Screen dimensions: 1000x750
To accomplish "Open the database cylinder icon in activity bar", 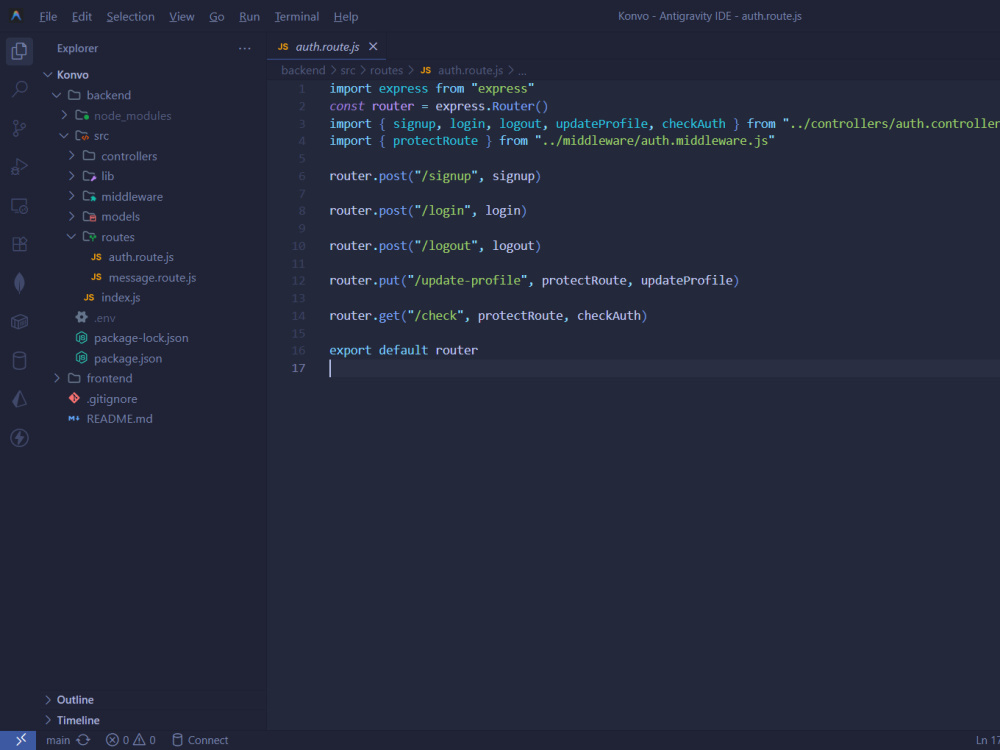I will tap(19, 361).
